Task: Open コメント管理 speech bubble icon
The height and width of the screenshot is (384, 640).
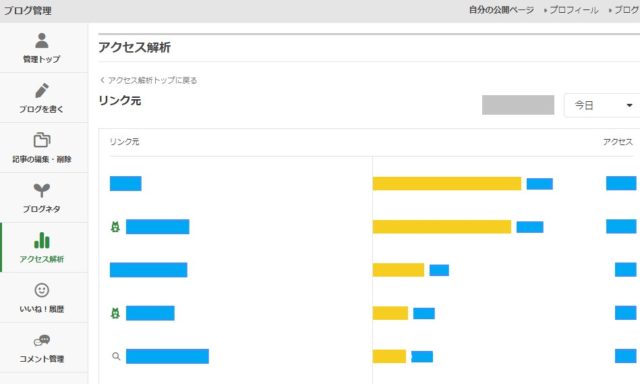Action: (42, 340)
